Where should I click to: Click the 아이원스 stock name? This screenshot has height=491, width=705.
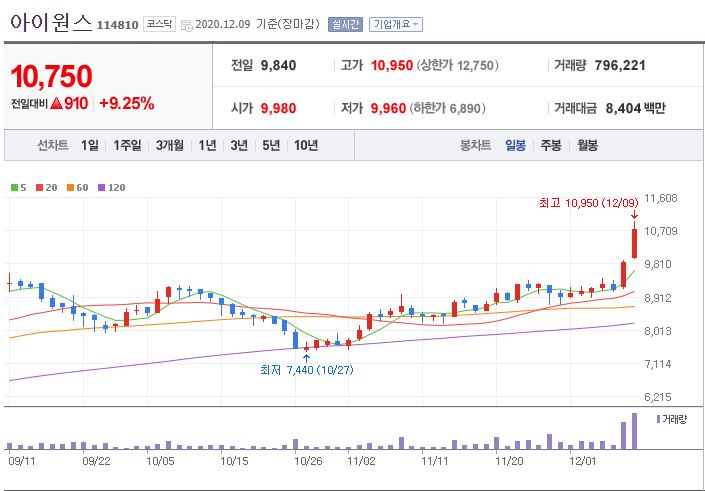[51, 23]
